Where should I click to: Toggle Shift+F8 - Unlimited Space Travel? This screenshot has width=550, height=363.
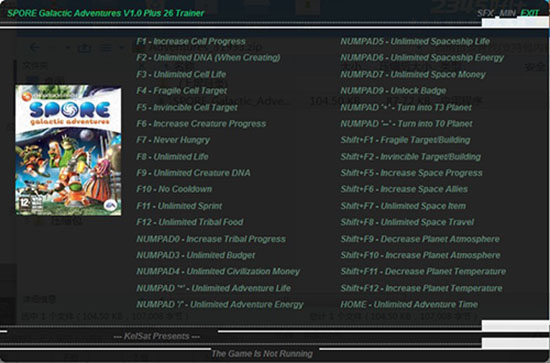coord(407,222)
